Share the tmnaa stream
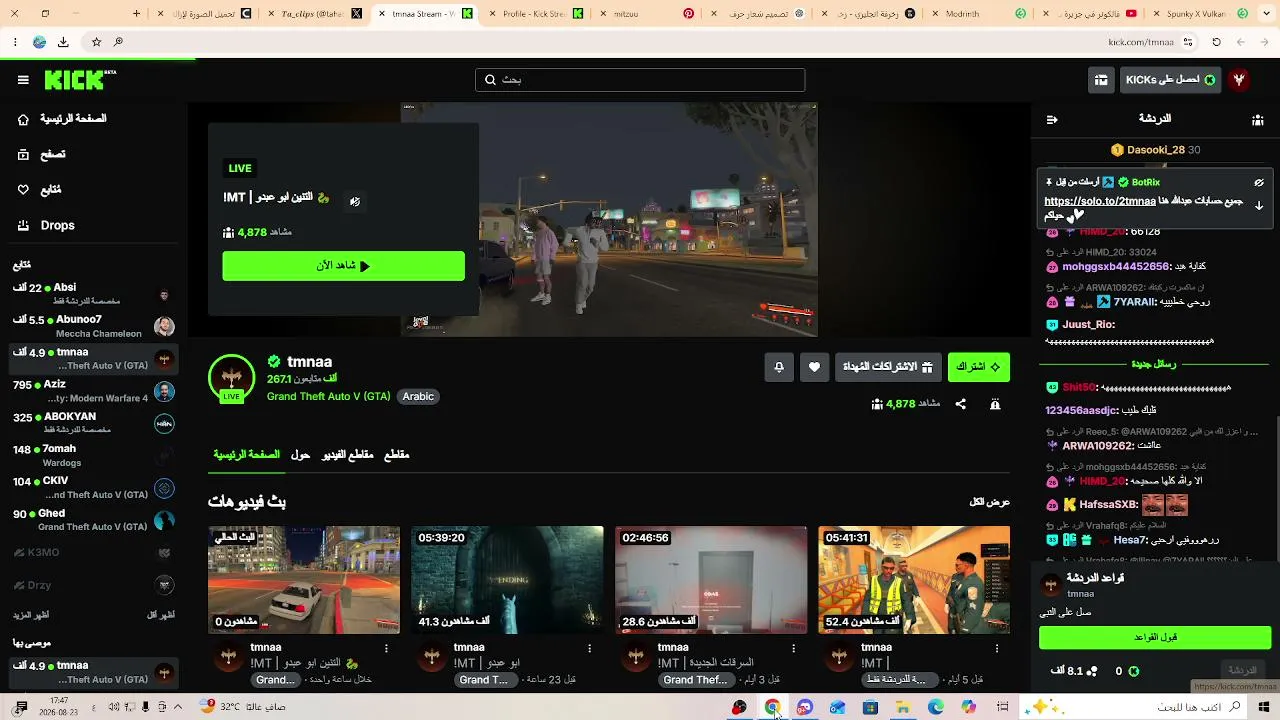This screenshot has width=1280, height=720. click(961, 404)
